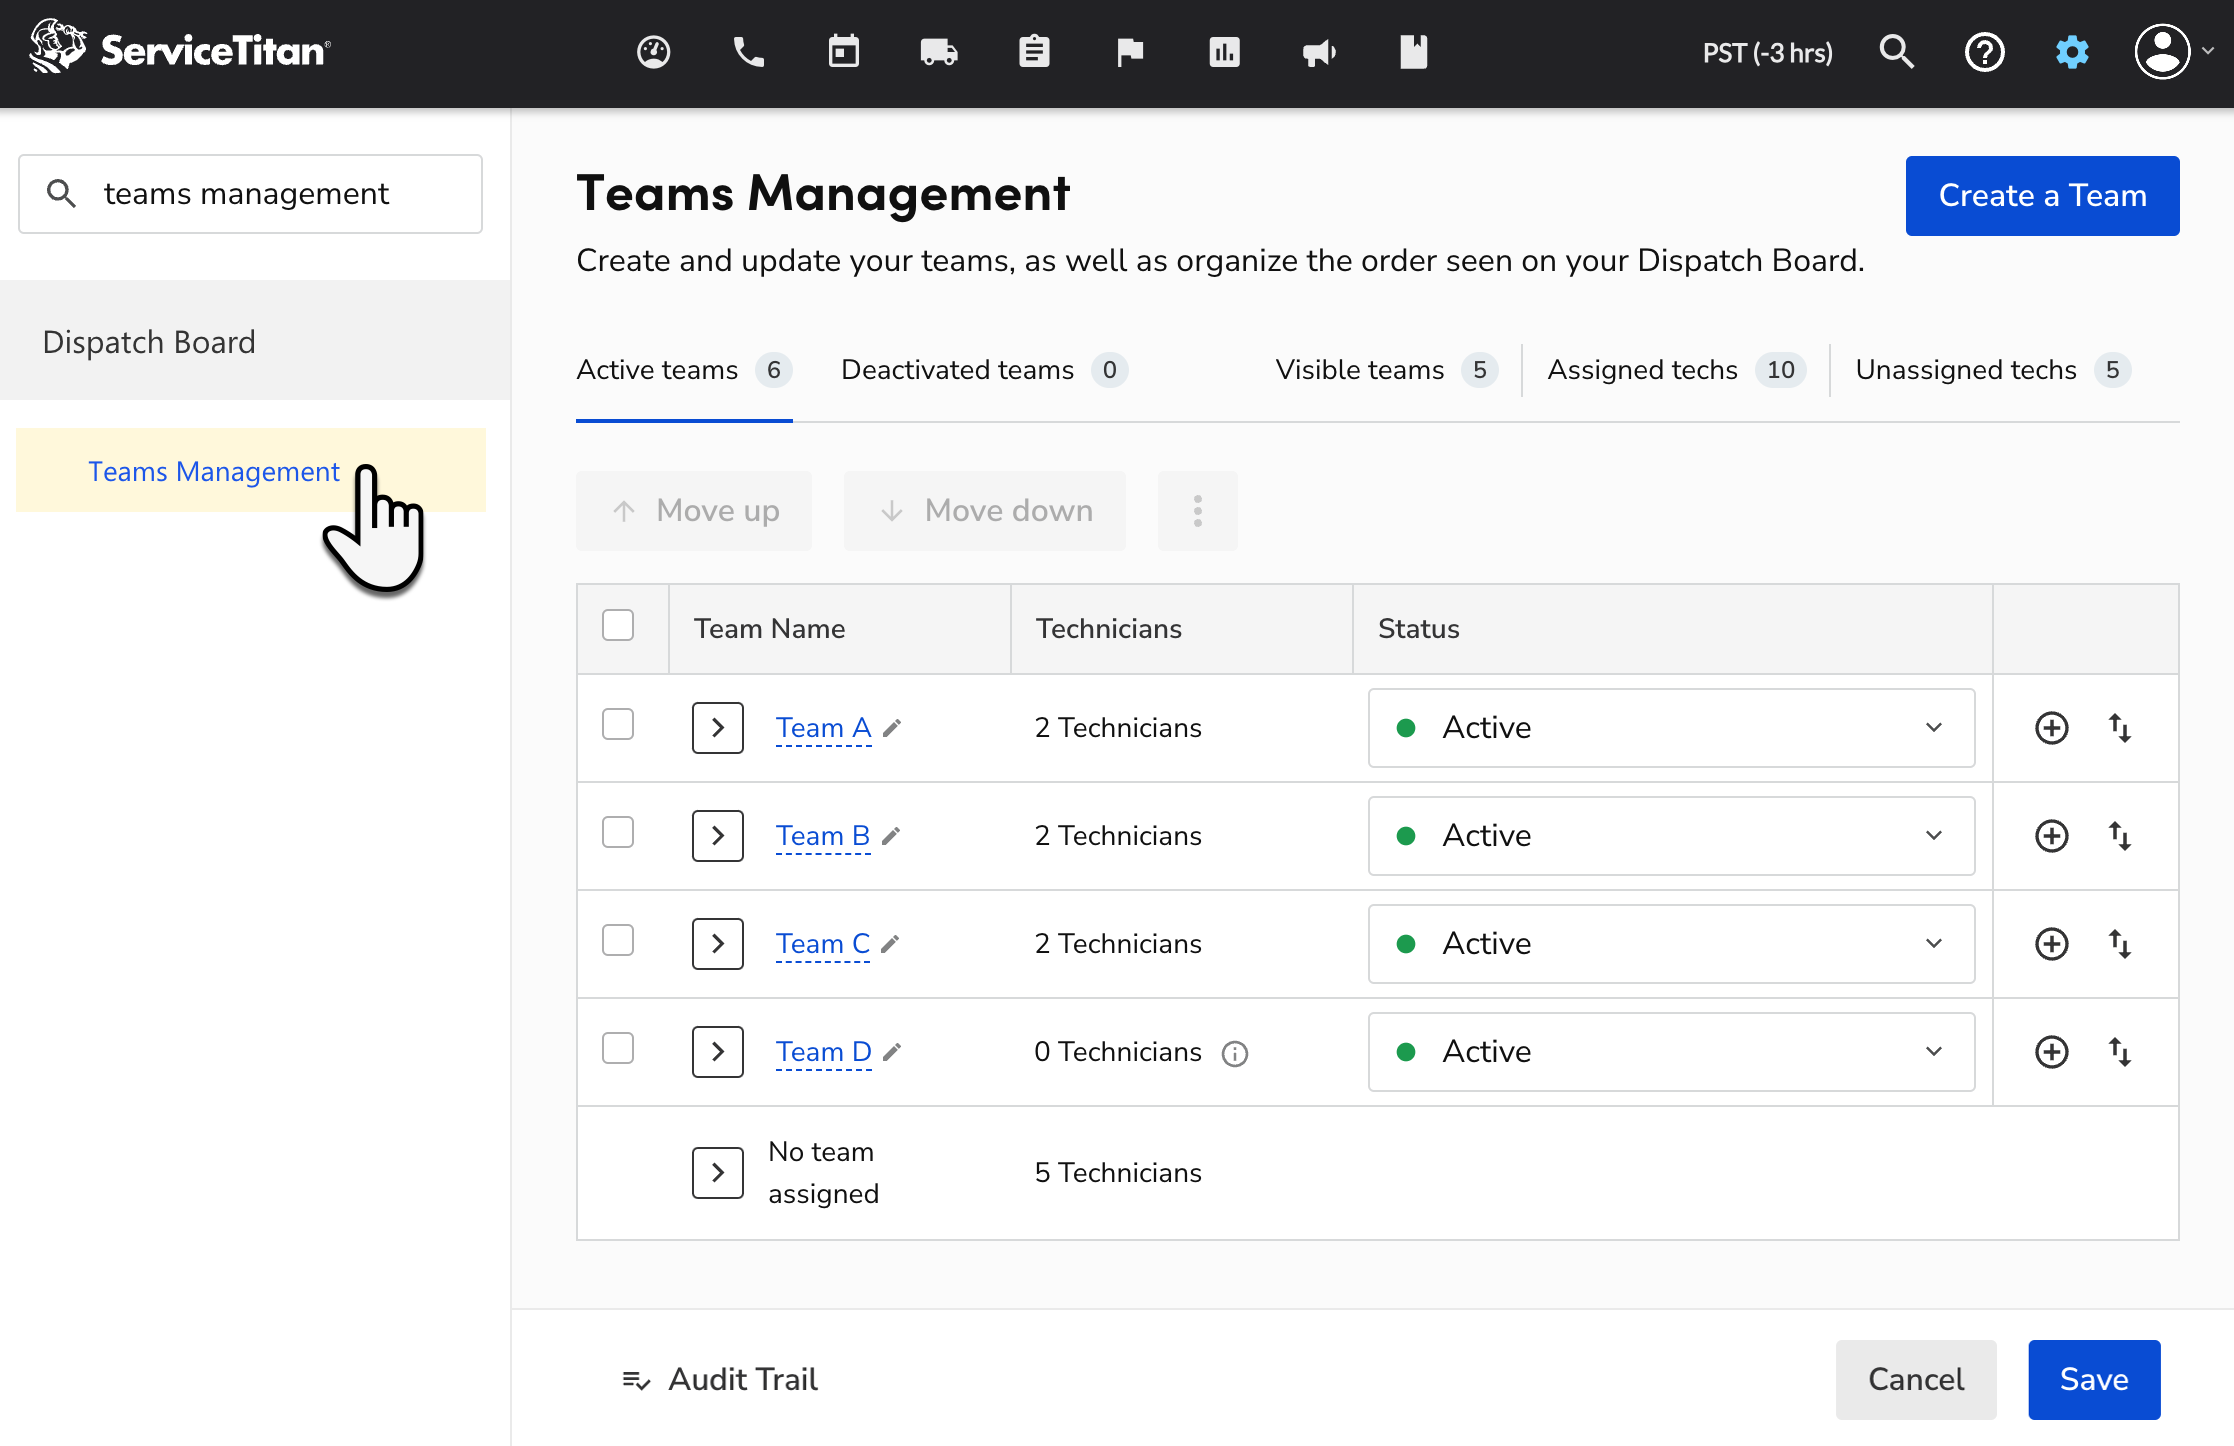
Task: Expand the No team assigned row
Action: click(717, 1172)
